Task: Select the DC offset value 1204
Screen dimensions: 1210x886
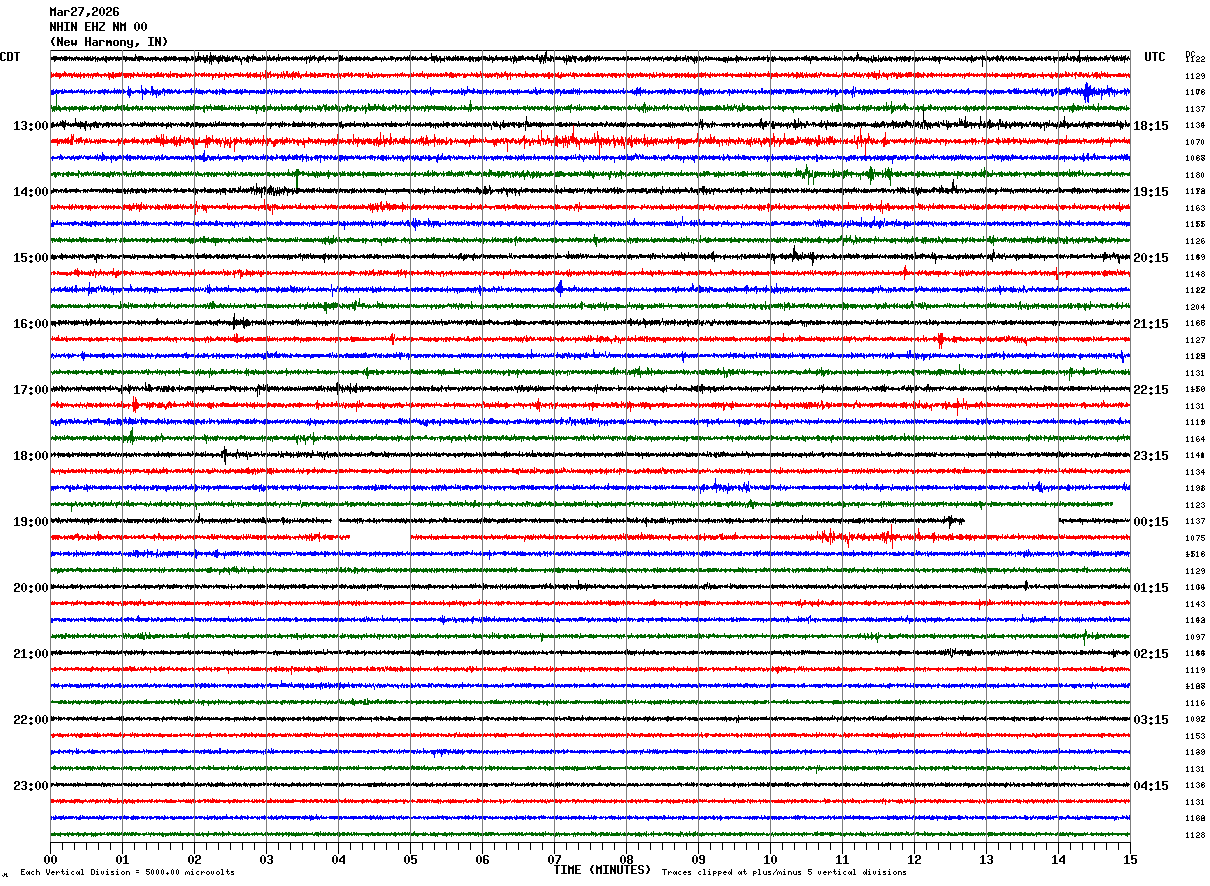Action: 1195,307
